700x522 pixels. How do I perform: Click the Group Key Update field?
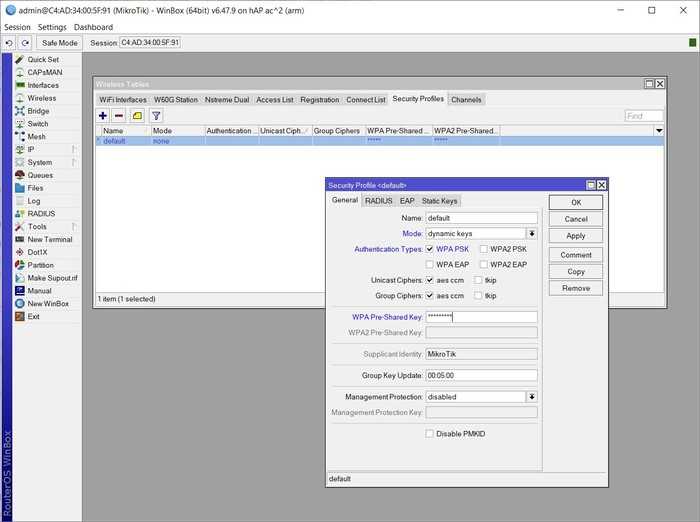[481, 376]
